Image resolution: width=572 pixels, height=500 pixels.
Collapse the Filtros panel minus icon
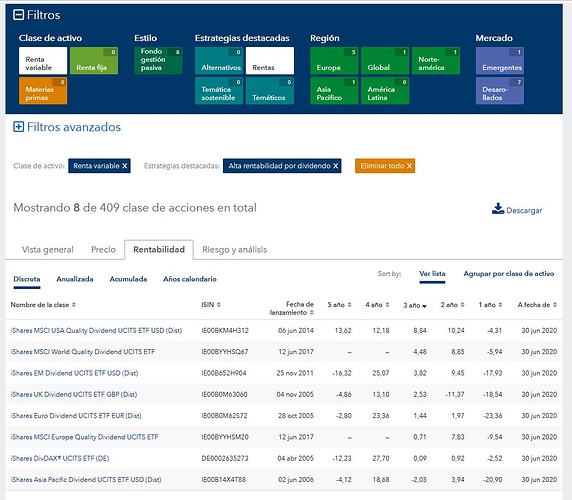(x=18, y=15)
